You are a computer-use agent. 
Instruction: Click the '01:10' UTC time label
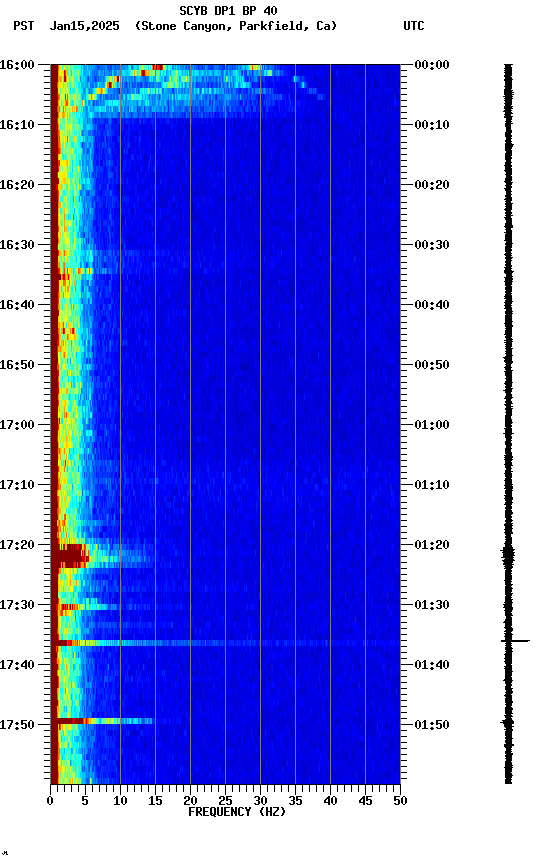[x=432, y=485]
